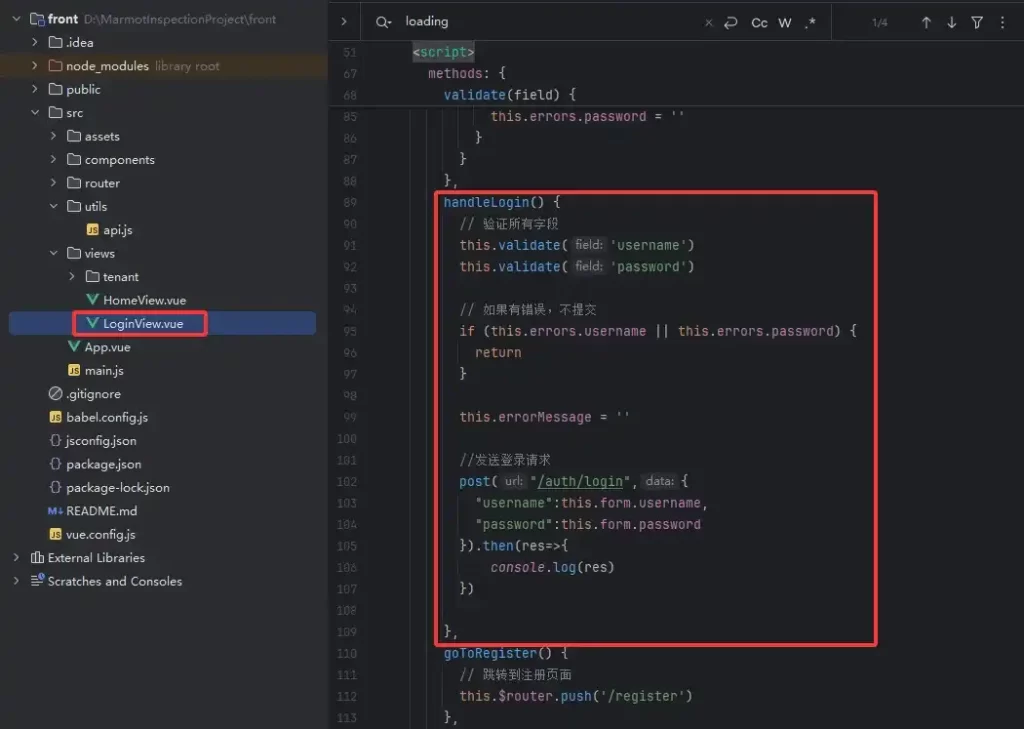Click Scratches and Consoles entry
This screenshot has width=1024, height=729.
[x=114, y=581]
